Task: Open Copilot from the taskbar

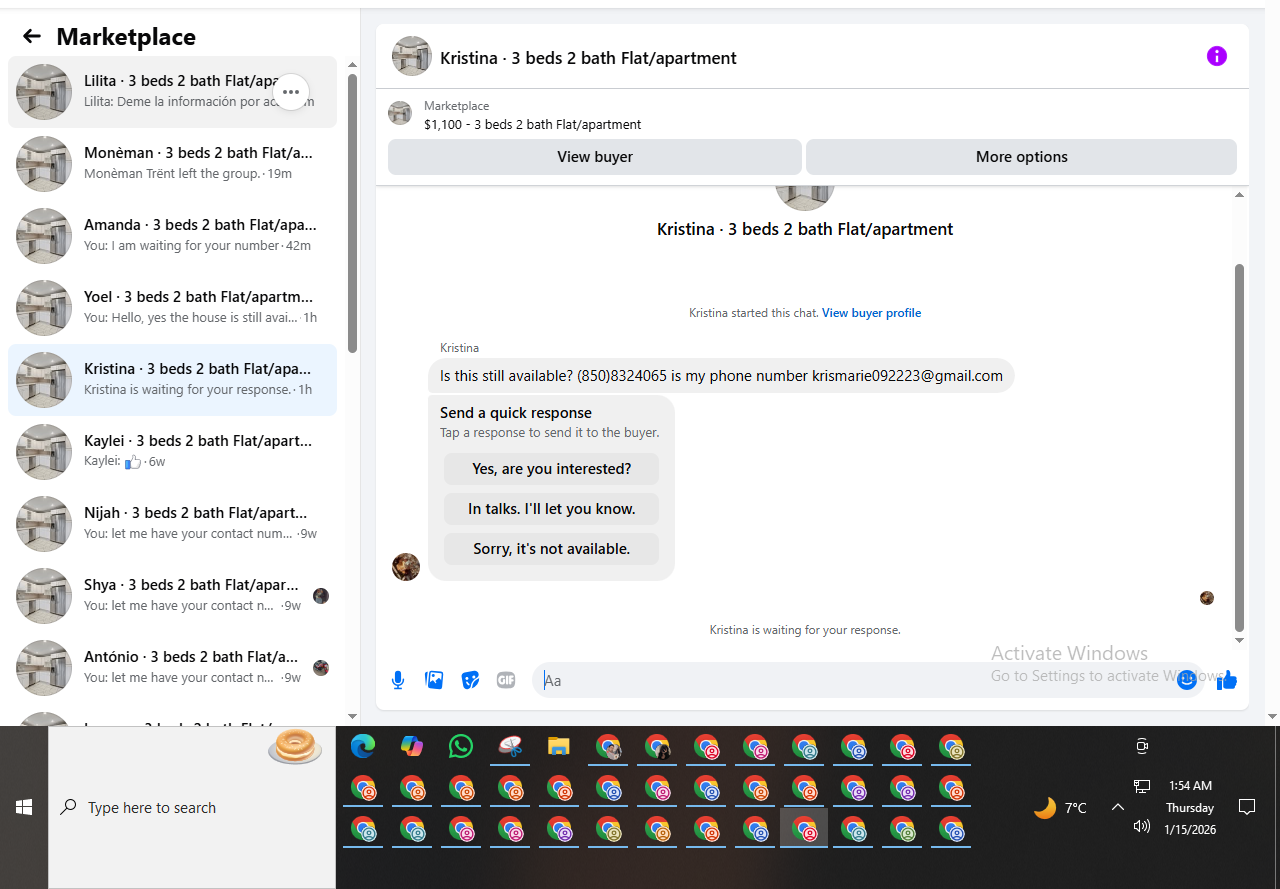Action: point(412,746)
